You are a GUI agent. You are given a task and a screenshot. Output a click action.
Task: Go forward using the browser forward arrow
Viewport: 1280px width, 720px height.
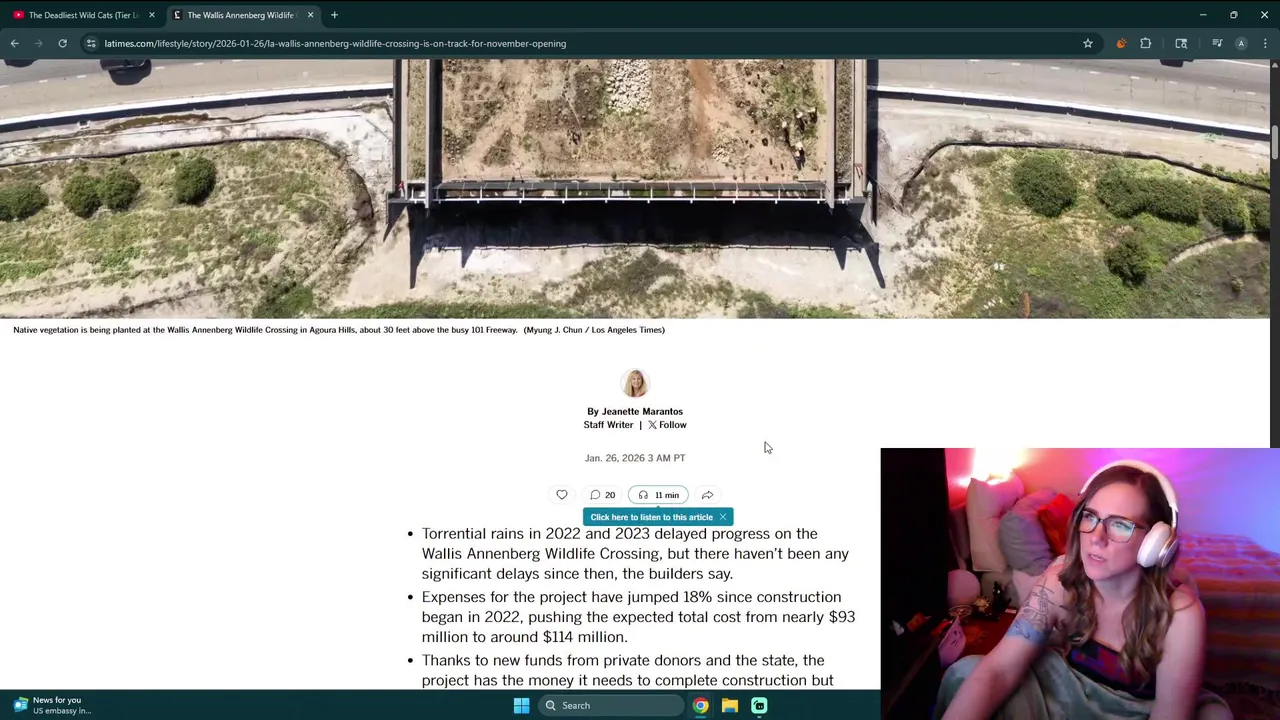(x=39, y=43)
